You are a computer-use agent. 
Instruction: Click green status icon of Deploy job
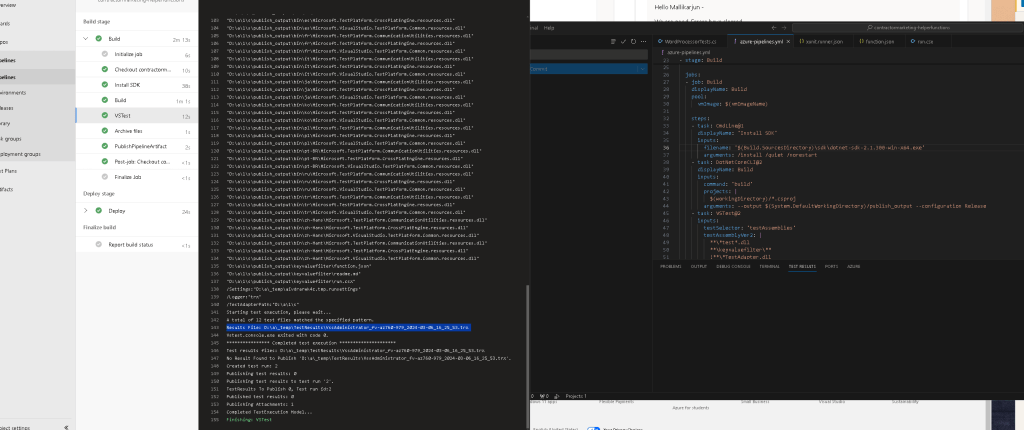(x=99, y=211)
